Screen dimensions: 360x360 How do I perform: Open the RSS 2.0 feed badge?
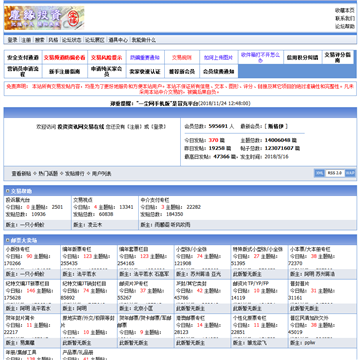(334, 173)
